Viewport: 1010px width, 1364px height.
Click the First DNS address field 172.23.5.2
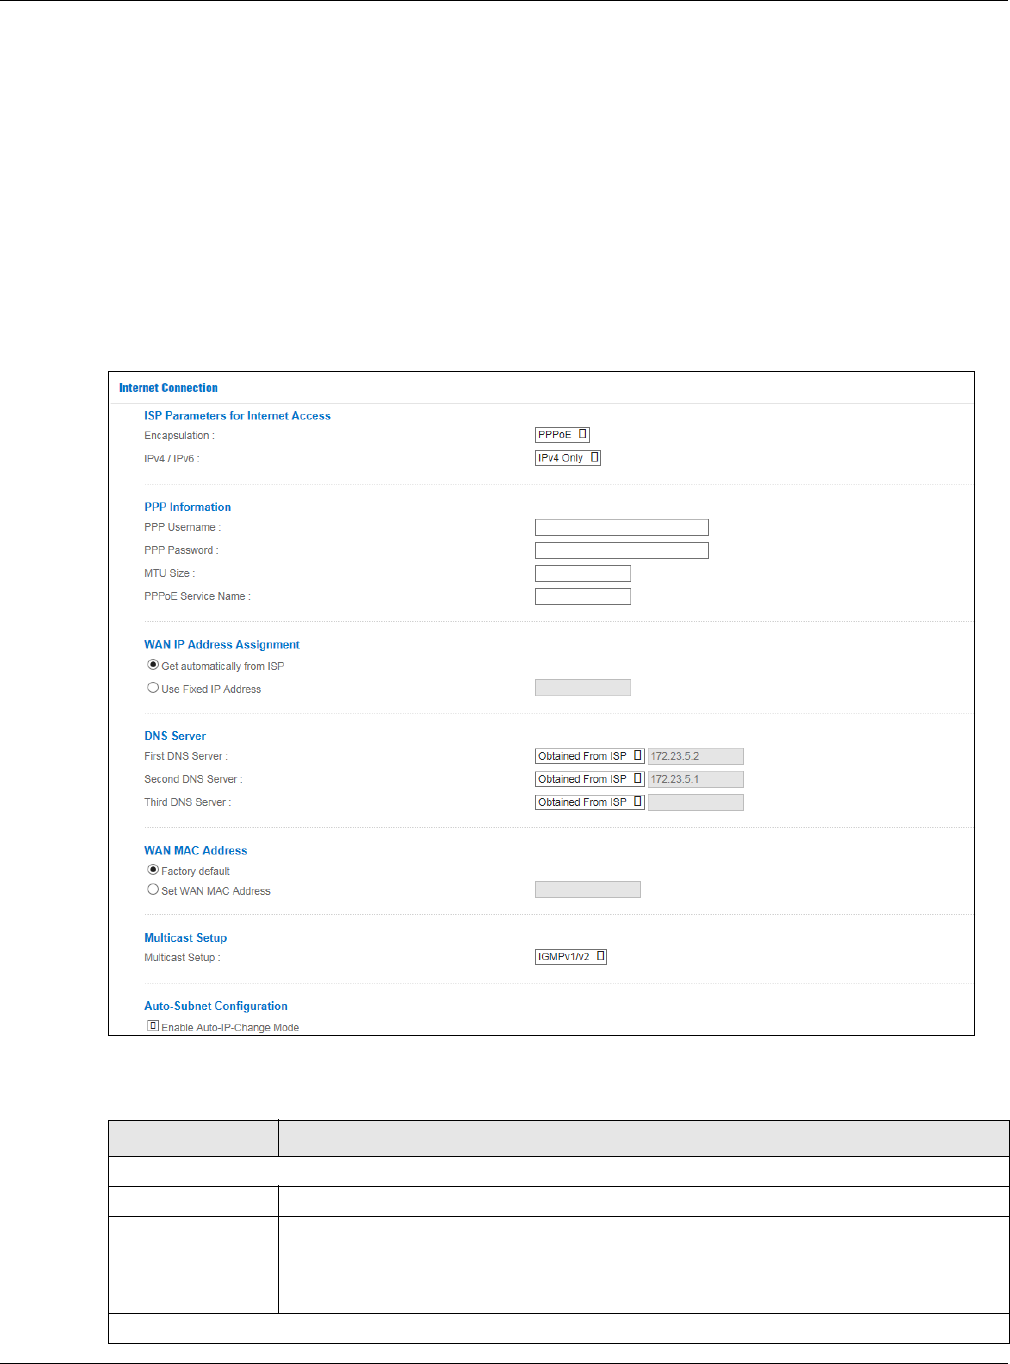click(x=696, y=757)
